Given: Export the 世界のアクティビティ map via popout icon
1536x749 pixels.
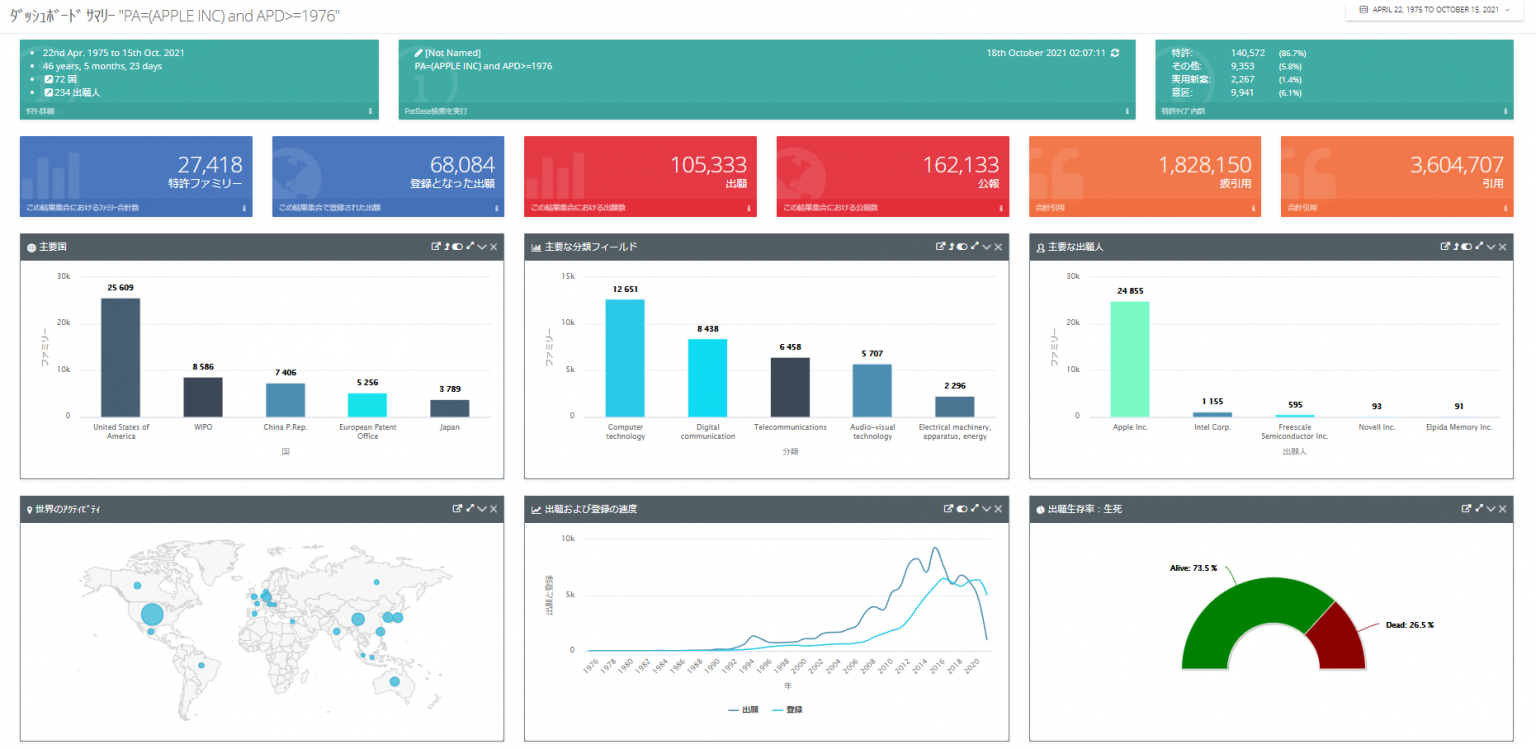Looking at the screenshot, I should 457,509.
